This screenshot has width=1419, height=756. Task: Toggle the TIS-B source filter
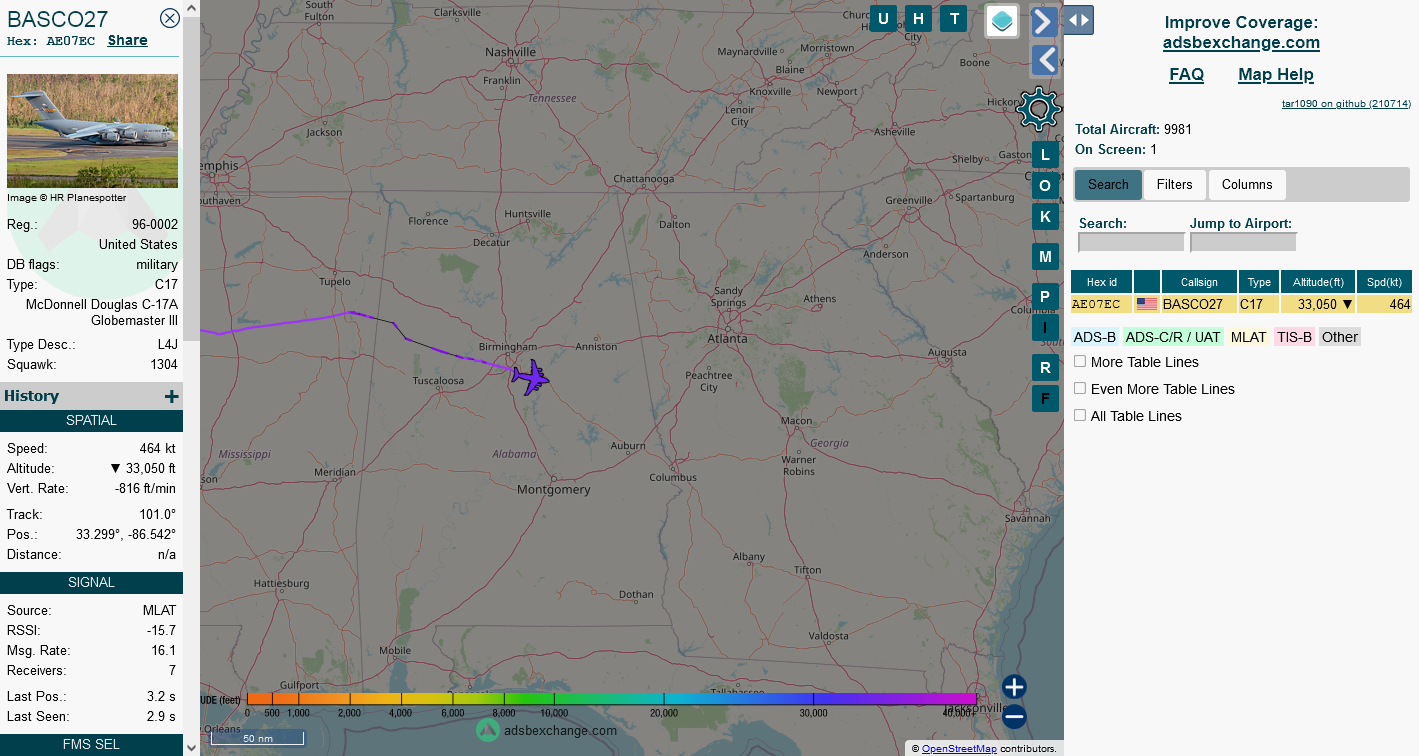[1294, 337]
